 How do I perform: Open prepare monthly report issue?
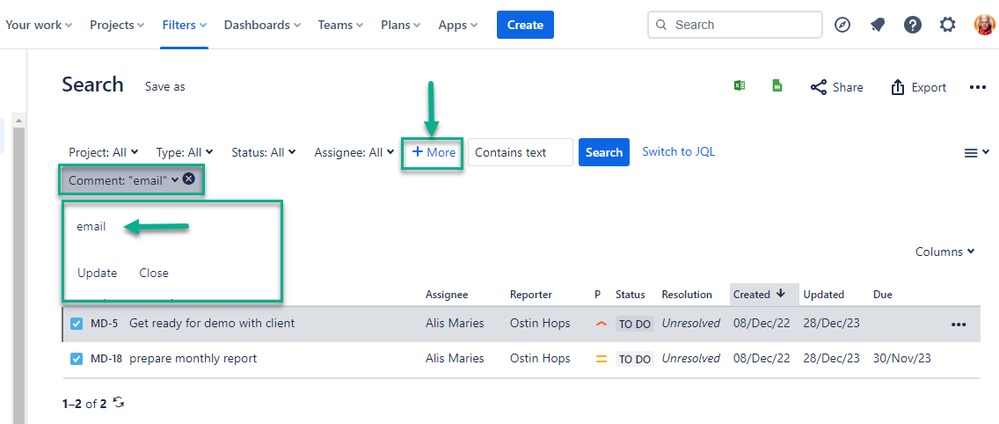coord(193,358)
